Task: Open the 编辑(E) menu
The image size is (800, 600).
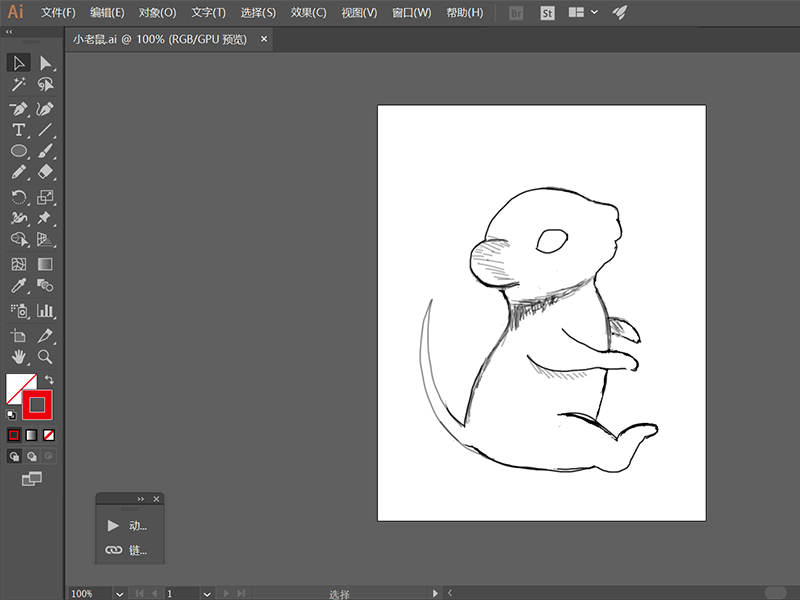Action: point(107,13)
